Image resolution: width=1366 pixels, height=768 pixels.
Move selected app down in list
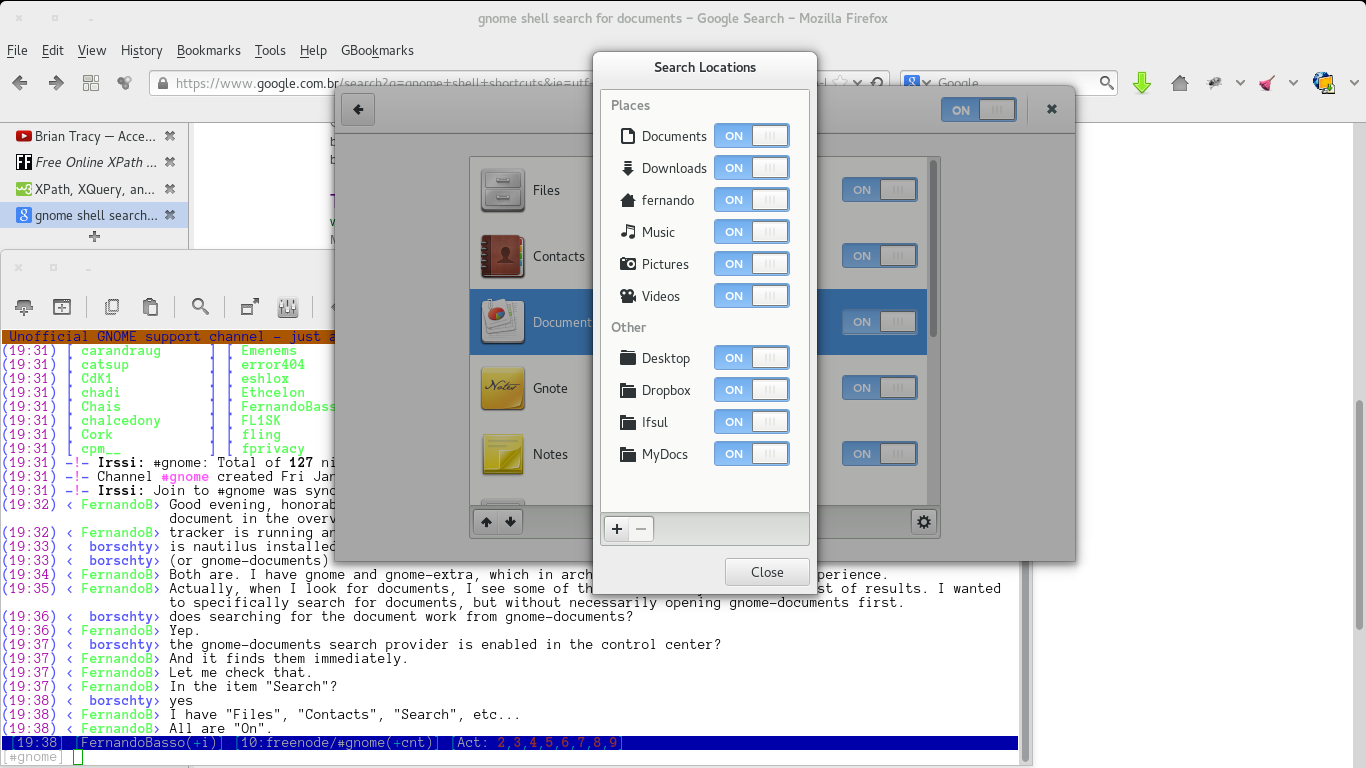click(510, 522)
